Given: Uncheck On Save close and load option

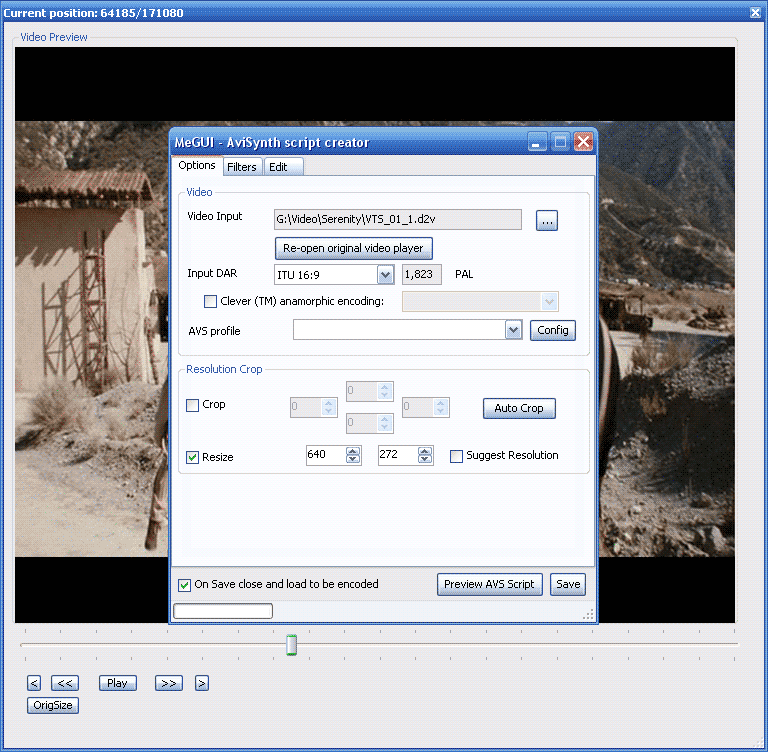Looking at the screenshot, I should (184, 585).
